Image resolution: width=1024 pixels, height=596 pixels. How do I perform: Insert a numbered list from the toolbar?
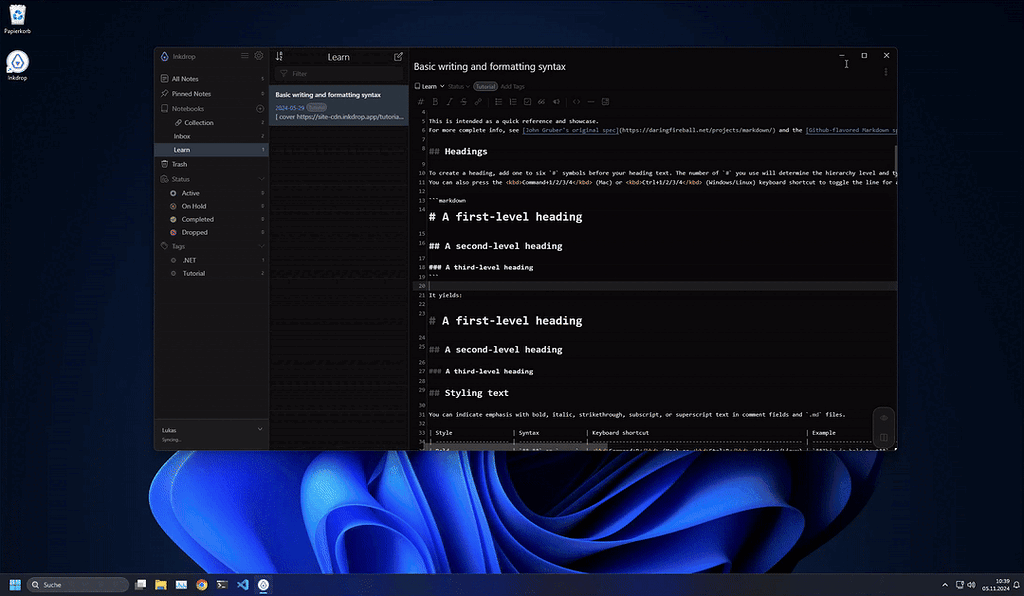coord(513,101)
